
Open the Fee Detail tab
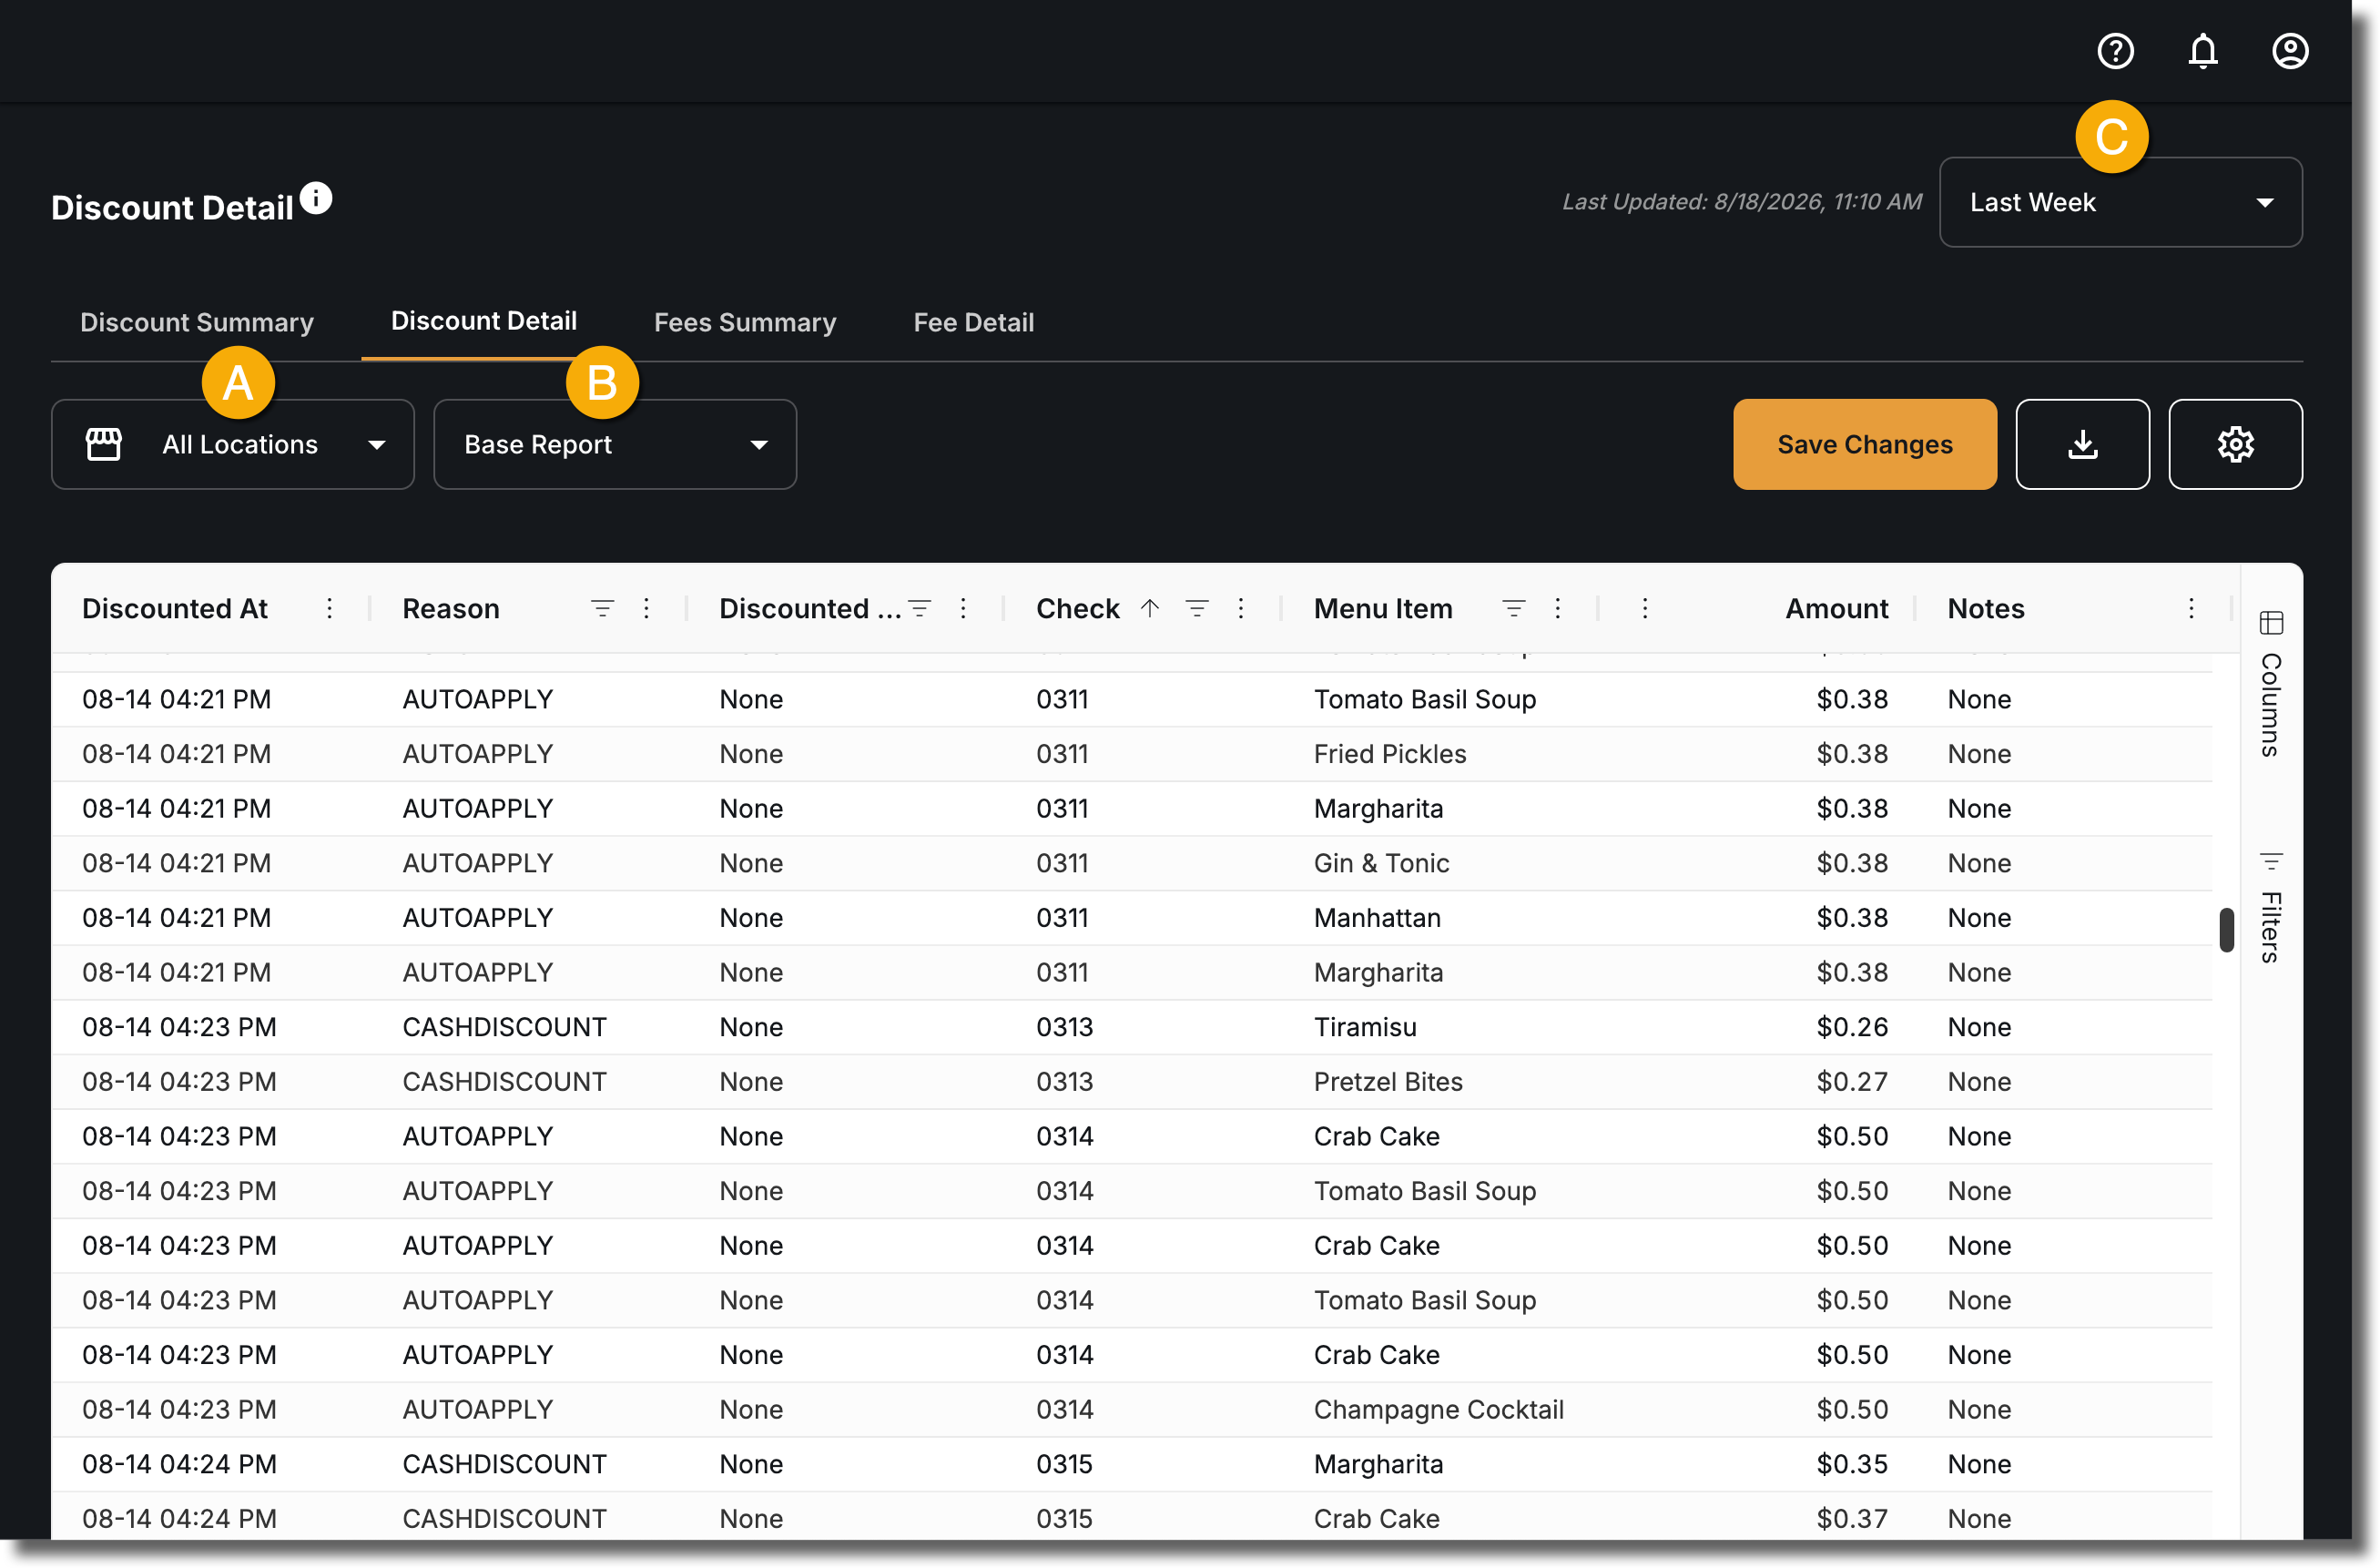click(x=974, y=322)
